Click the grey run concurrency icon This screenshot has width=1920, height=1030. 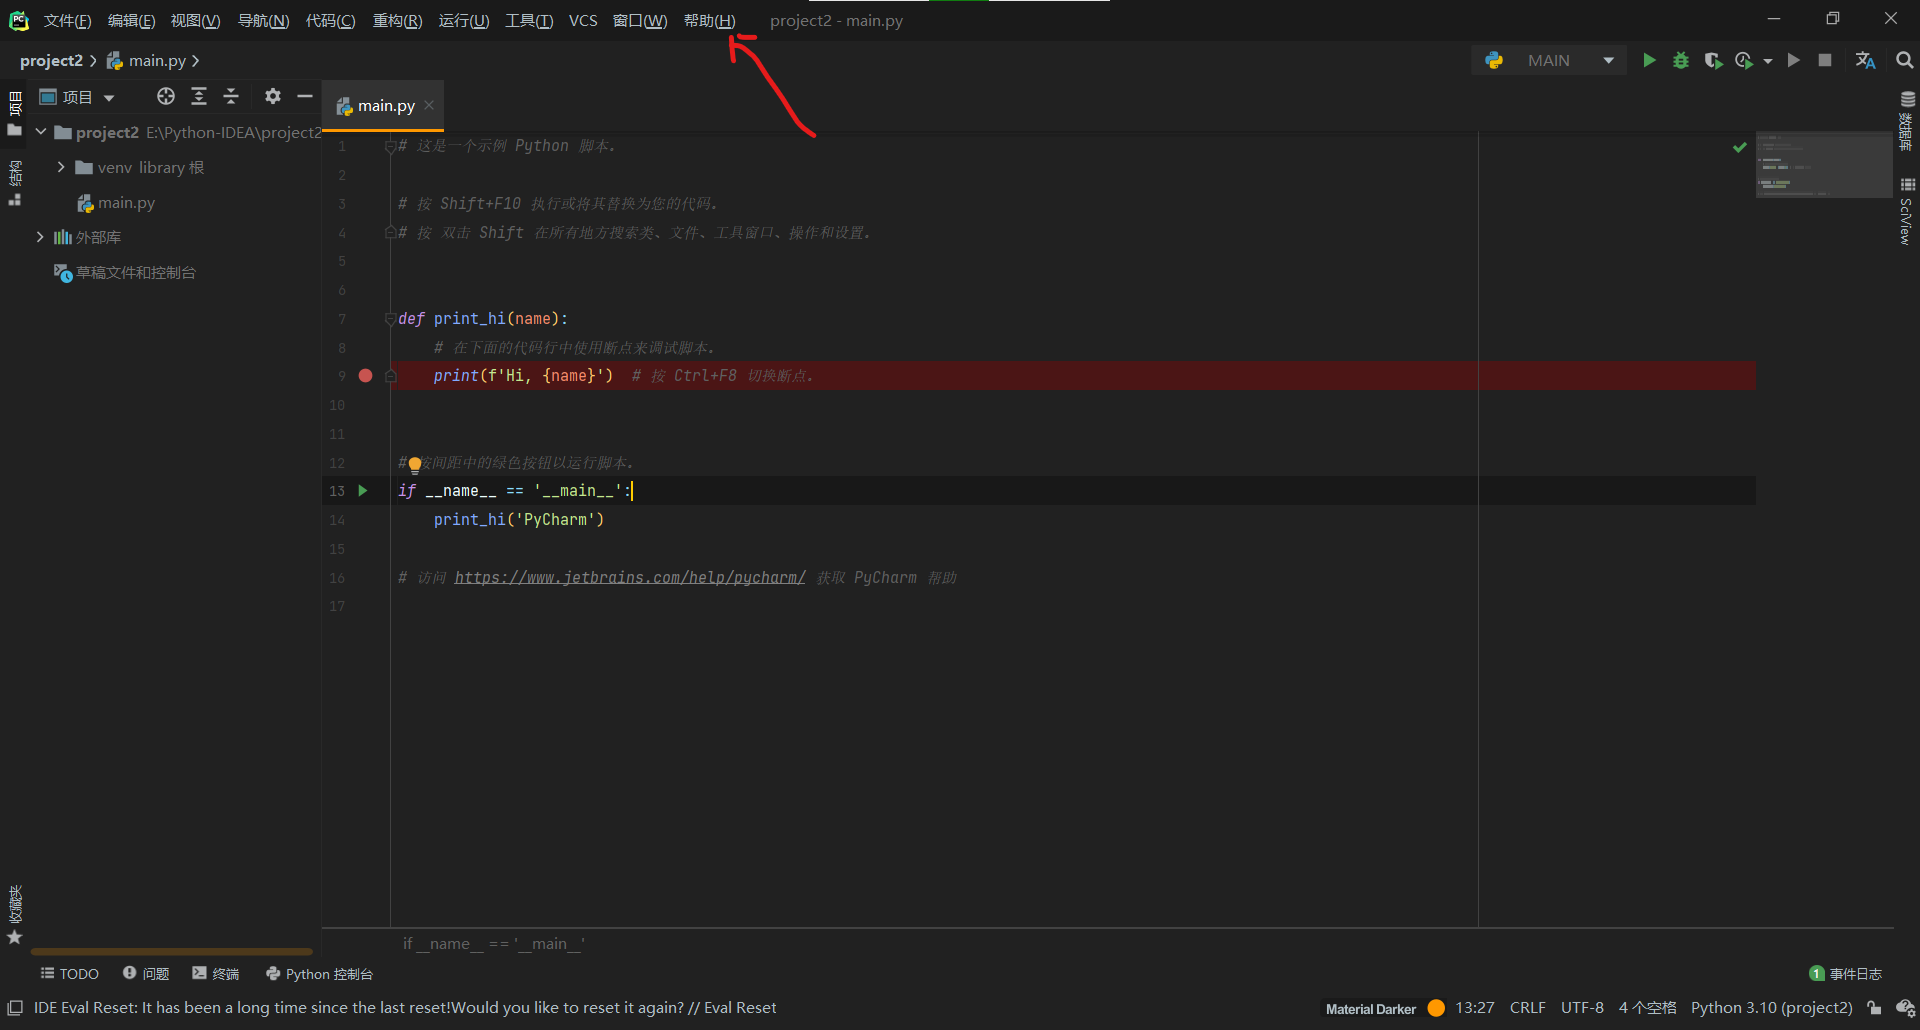point(1794,61)
